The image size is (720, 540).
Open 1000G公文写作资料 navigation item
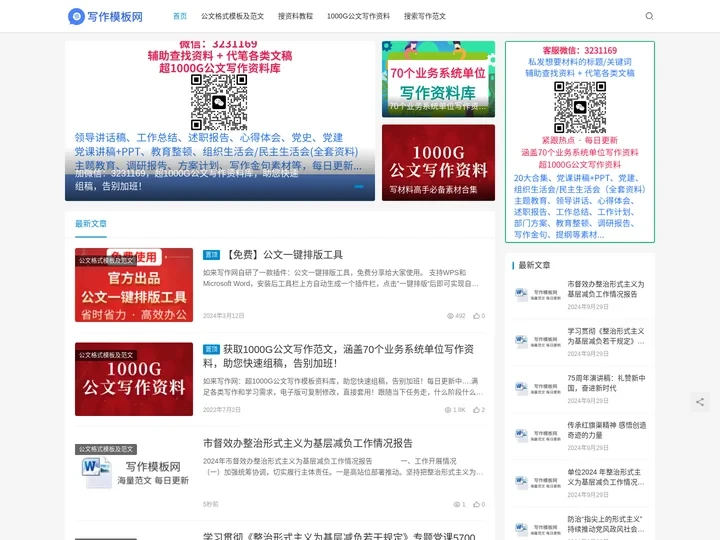click(358, 16)
